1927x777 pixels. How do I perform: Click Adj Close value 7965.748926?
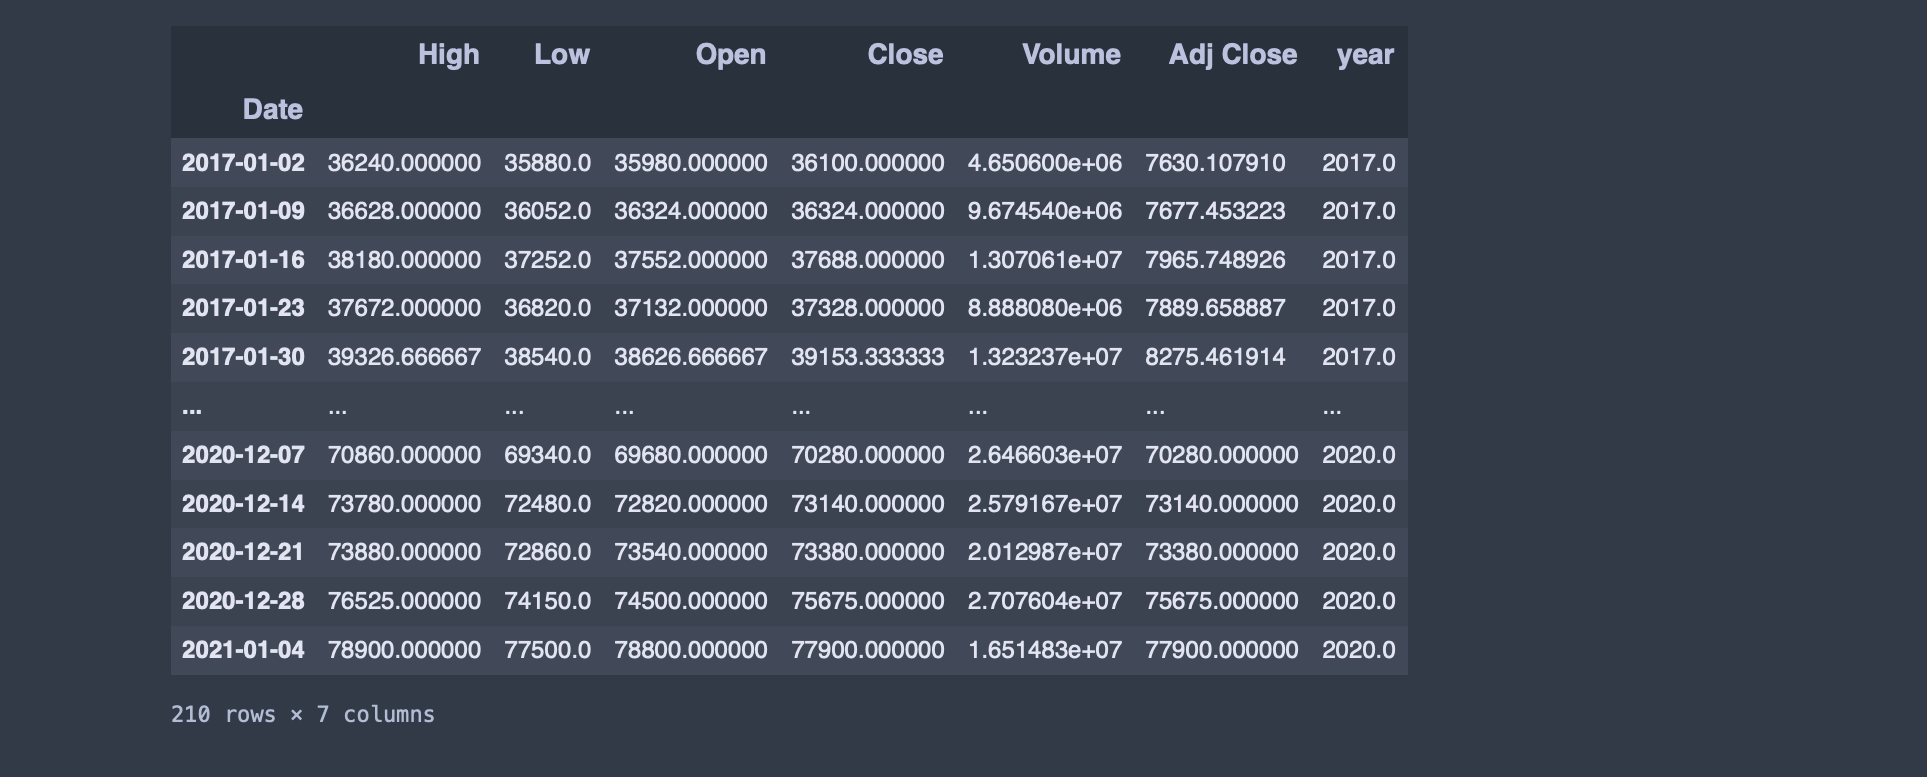point(1215,260)
